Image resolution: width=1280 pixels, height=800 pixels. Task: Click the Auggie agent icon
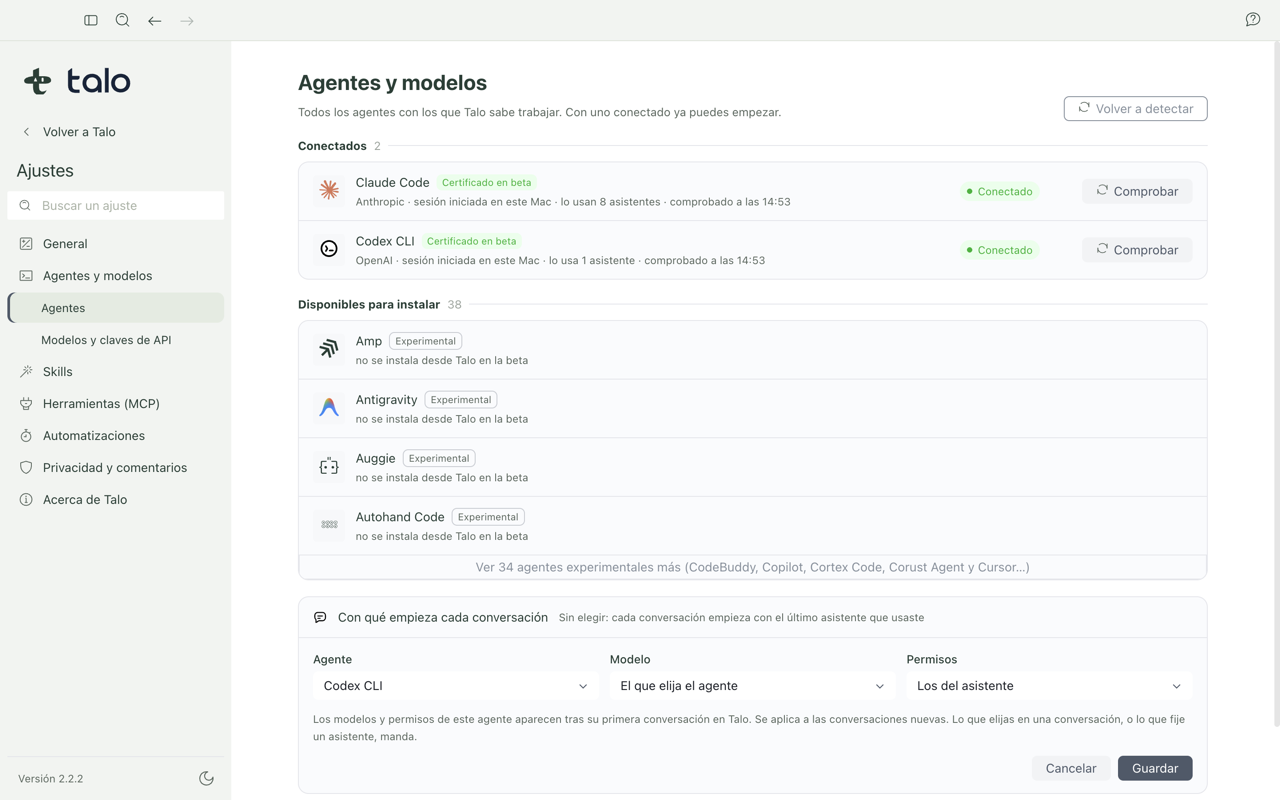329,466
